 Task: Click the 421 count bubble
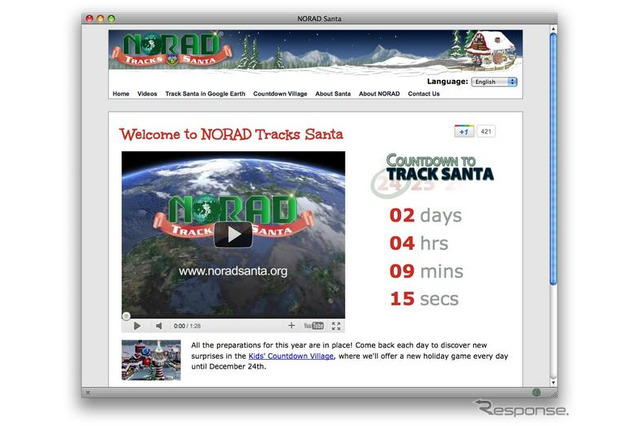click(486, 131)
